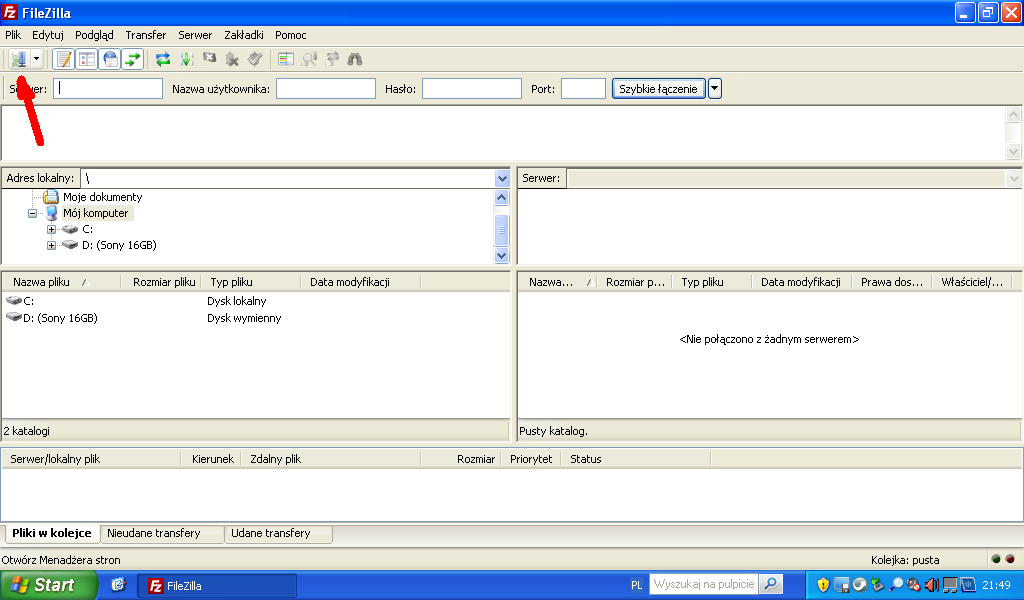Sort remote files by Prawa dos... column

pyautogui.click(x=892, y=282)
